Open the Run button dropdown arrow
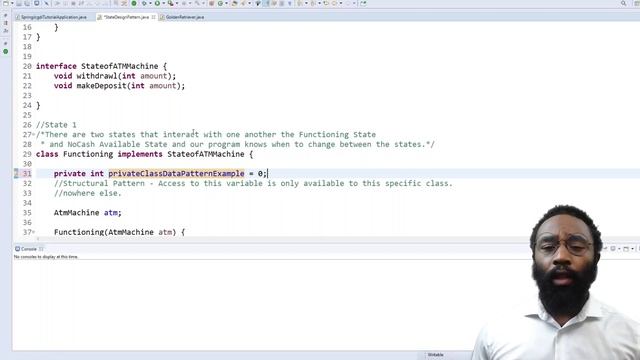Screen dimensions: 640x360 pyautogui.click(x=164, y=3)
